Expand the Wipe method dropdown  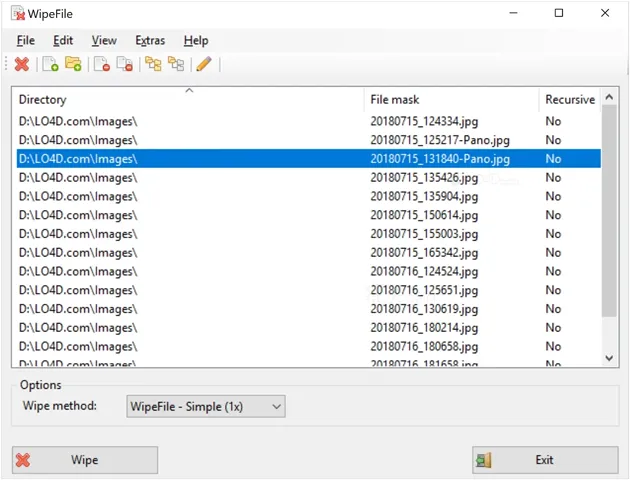tap(206, 406)
